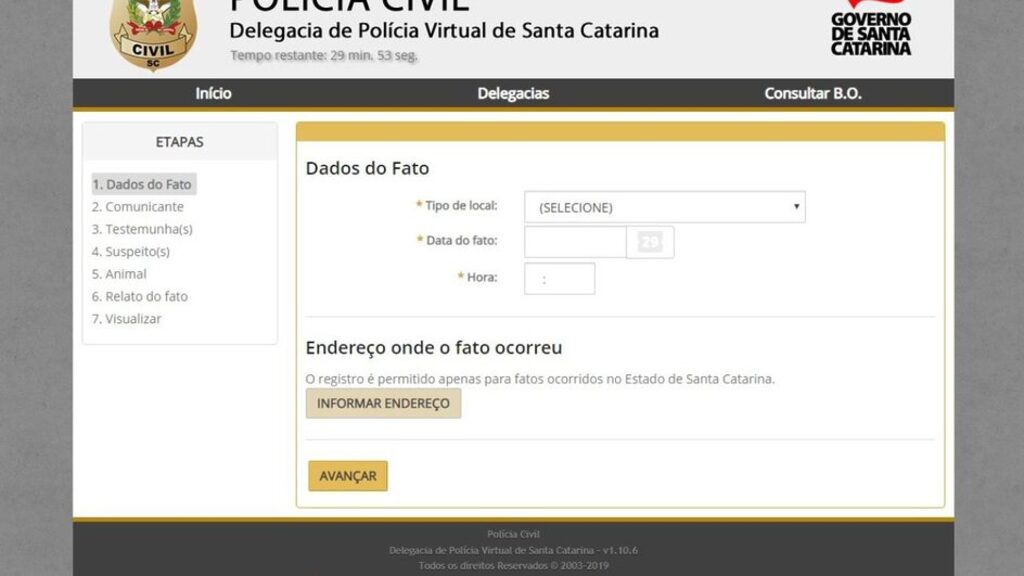Jump to step 4. Suspeito(s)
The width and height of the screenshot is (1024, 576).
tap(131, 252)
